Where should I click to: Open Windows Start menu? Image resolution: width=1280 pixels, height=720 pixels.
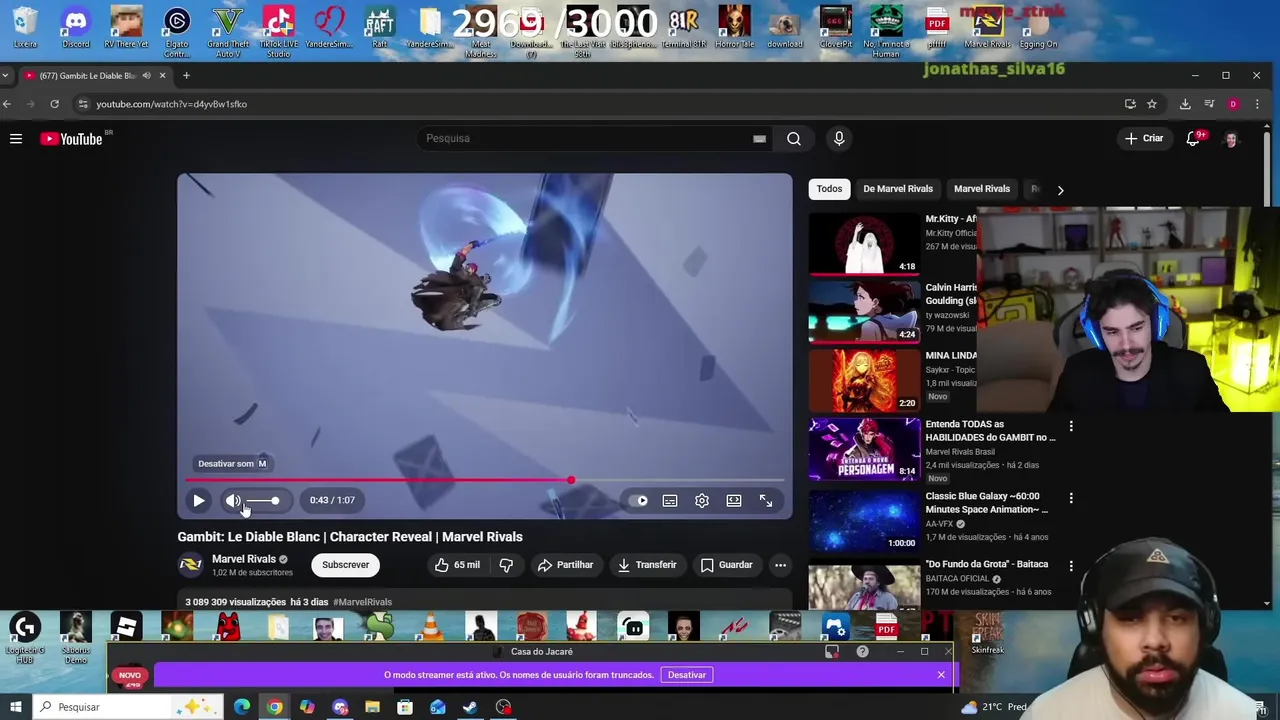[x=15, y=707]
